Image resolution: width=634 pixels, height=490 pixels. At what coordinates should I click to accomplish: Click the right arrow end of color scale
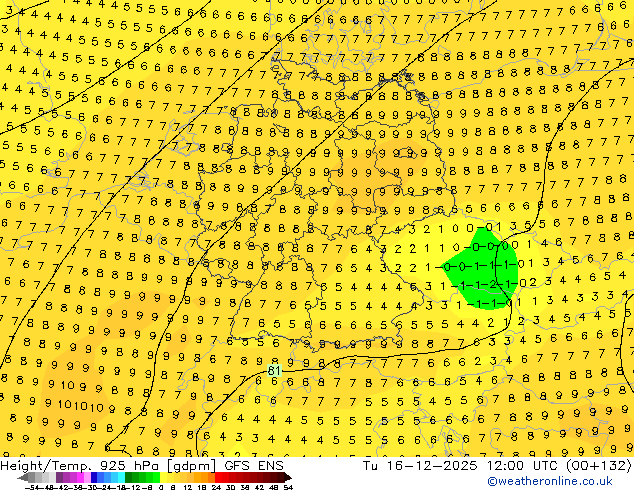coord(288,478)
